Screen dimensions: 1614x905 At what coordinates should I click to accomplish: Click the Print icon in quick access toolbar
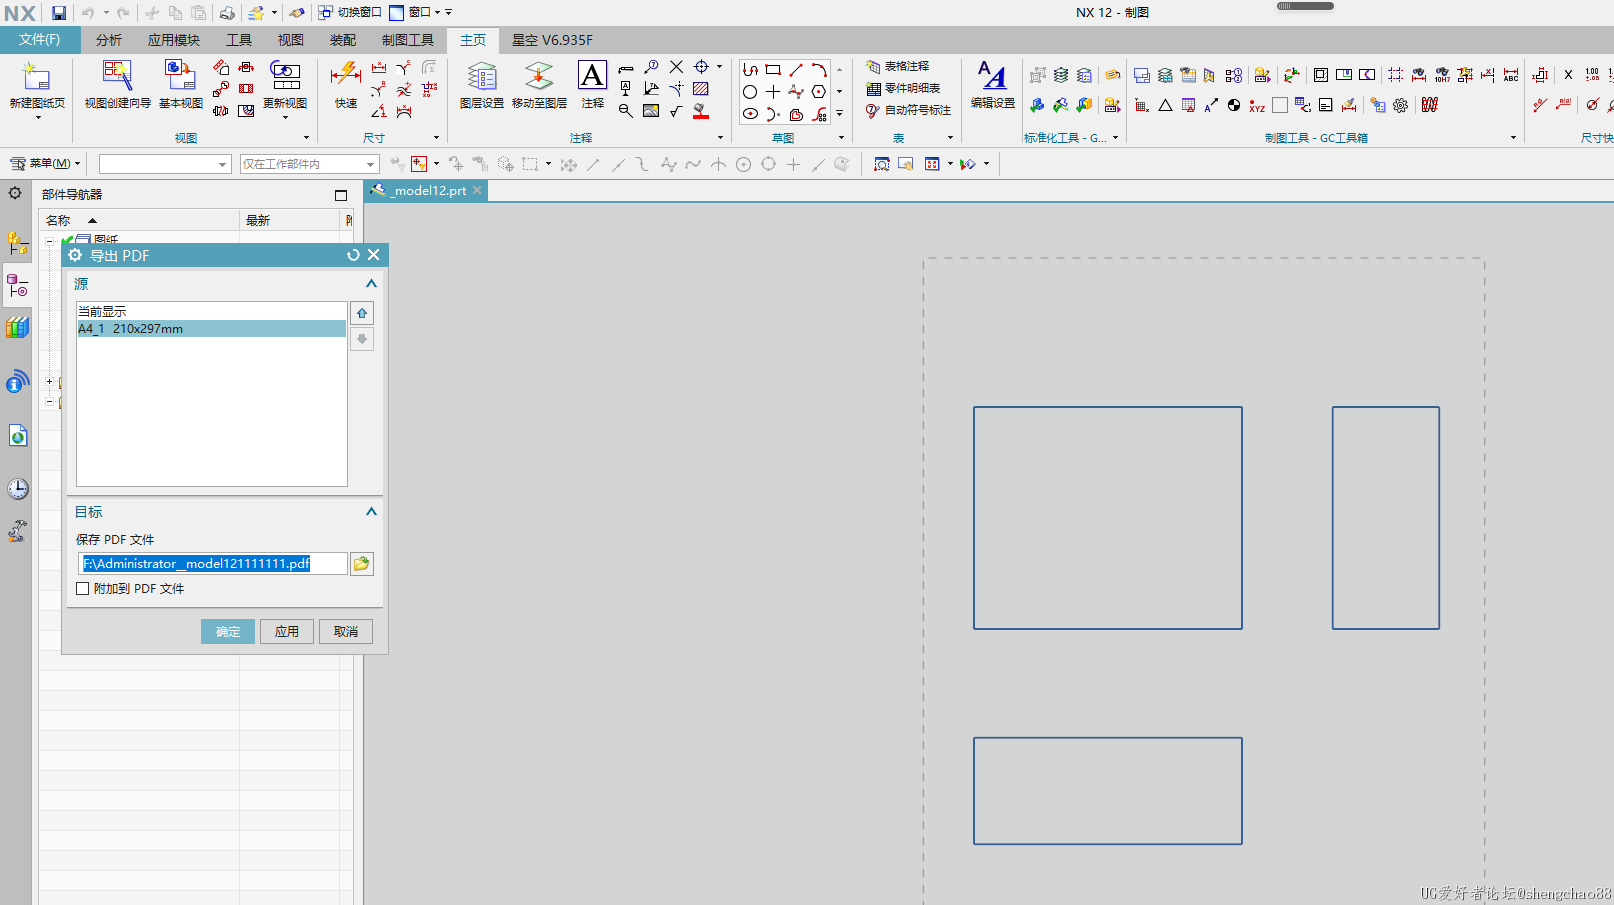coord(227,13)
